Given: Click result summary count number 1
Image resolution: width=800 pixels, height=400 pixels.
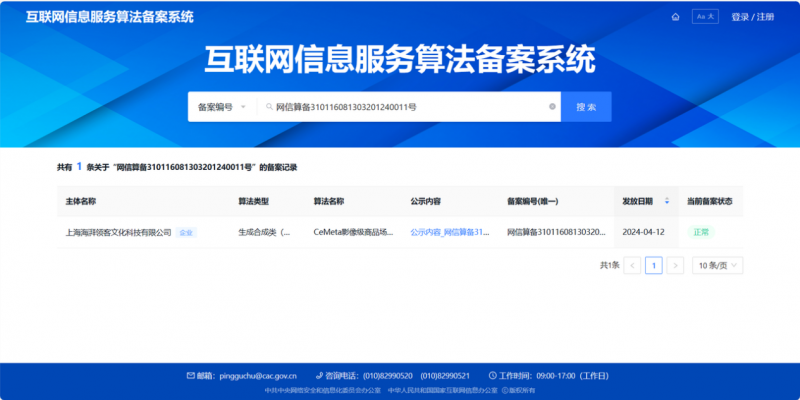Looking at the screenshot, I should [79, 167].
